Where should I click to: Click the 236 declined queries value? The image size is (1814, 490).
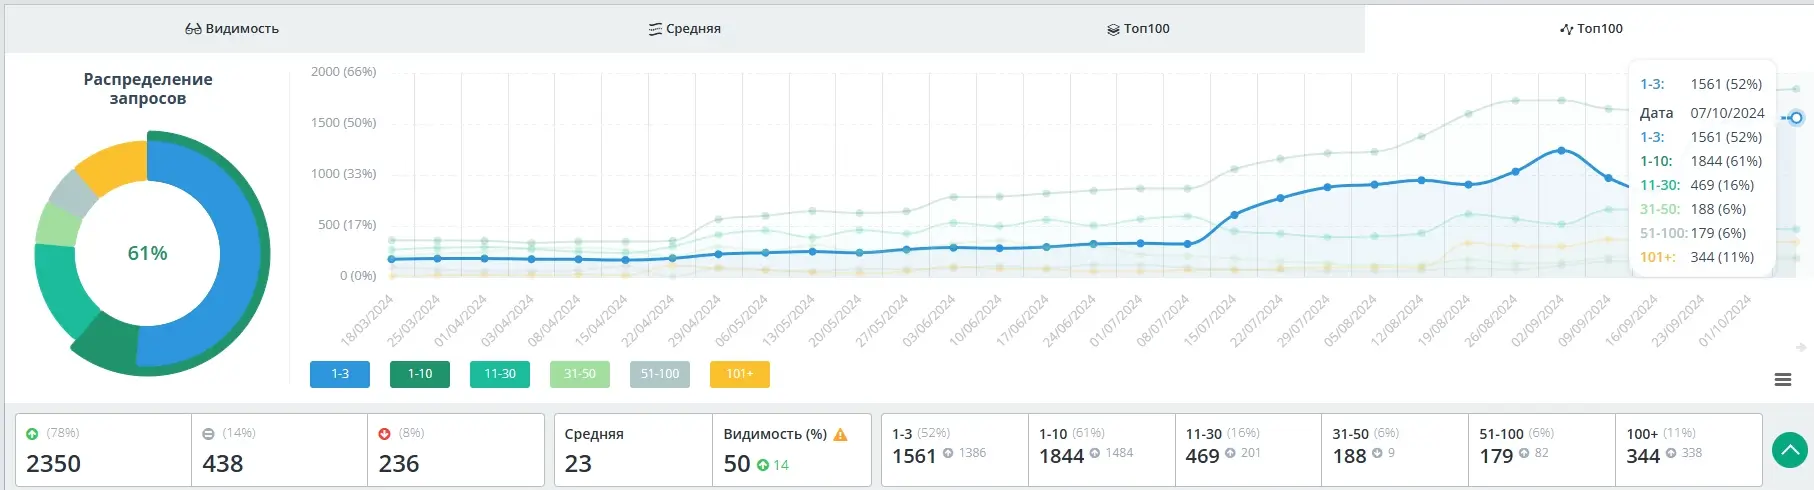pyautogui.click(x=399, y=464)
